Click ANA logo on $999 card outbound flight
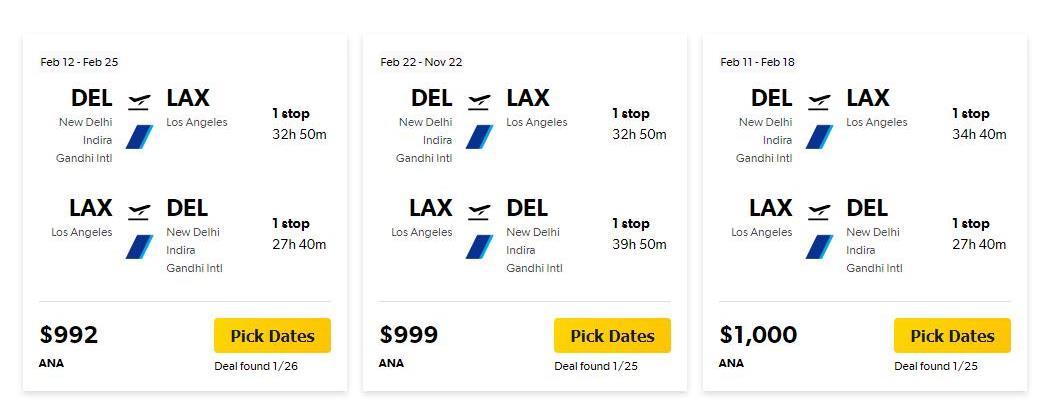This screenshot has width=1058, height=407. coord(479,137)
